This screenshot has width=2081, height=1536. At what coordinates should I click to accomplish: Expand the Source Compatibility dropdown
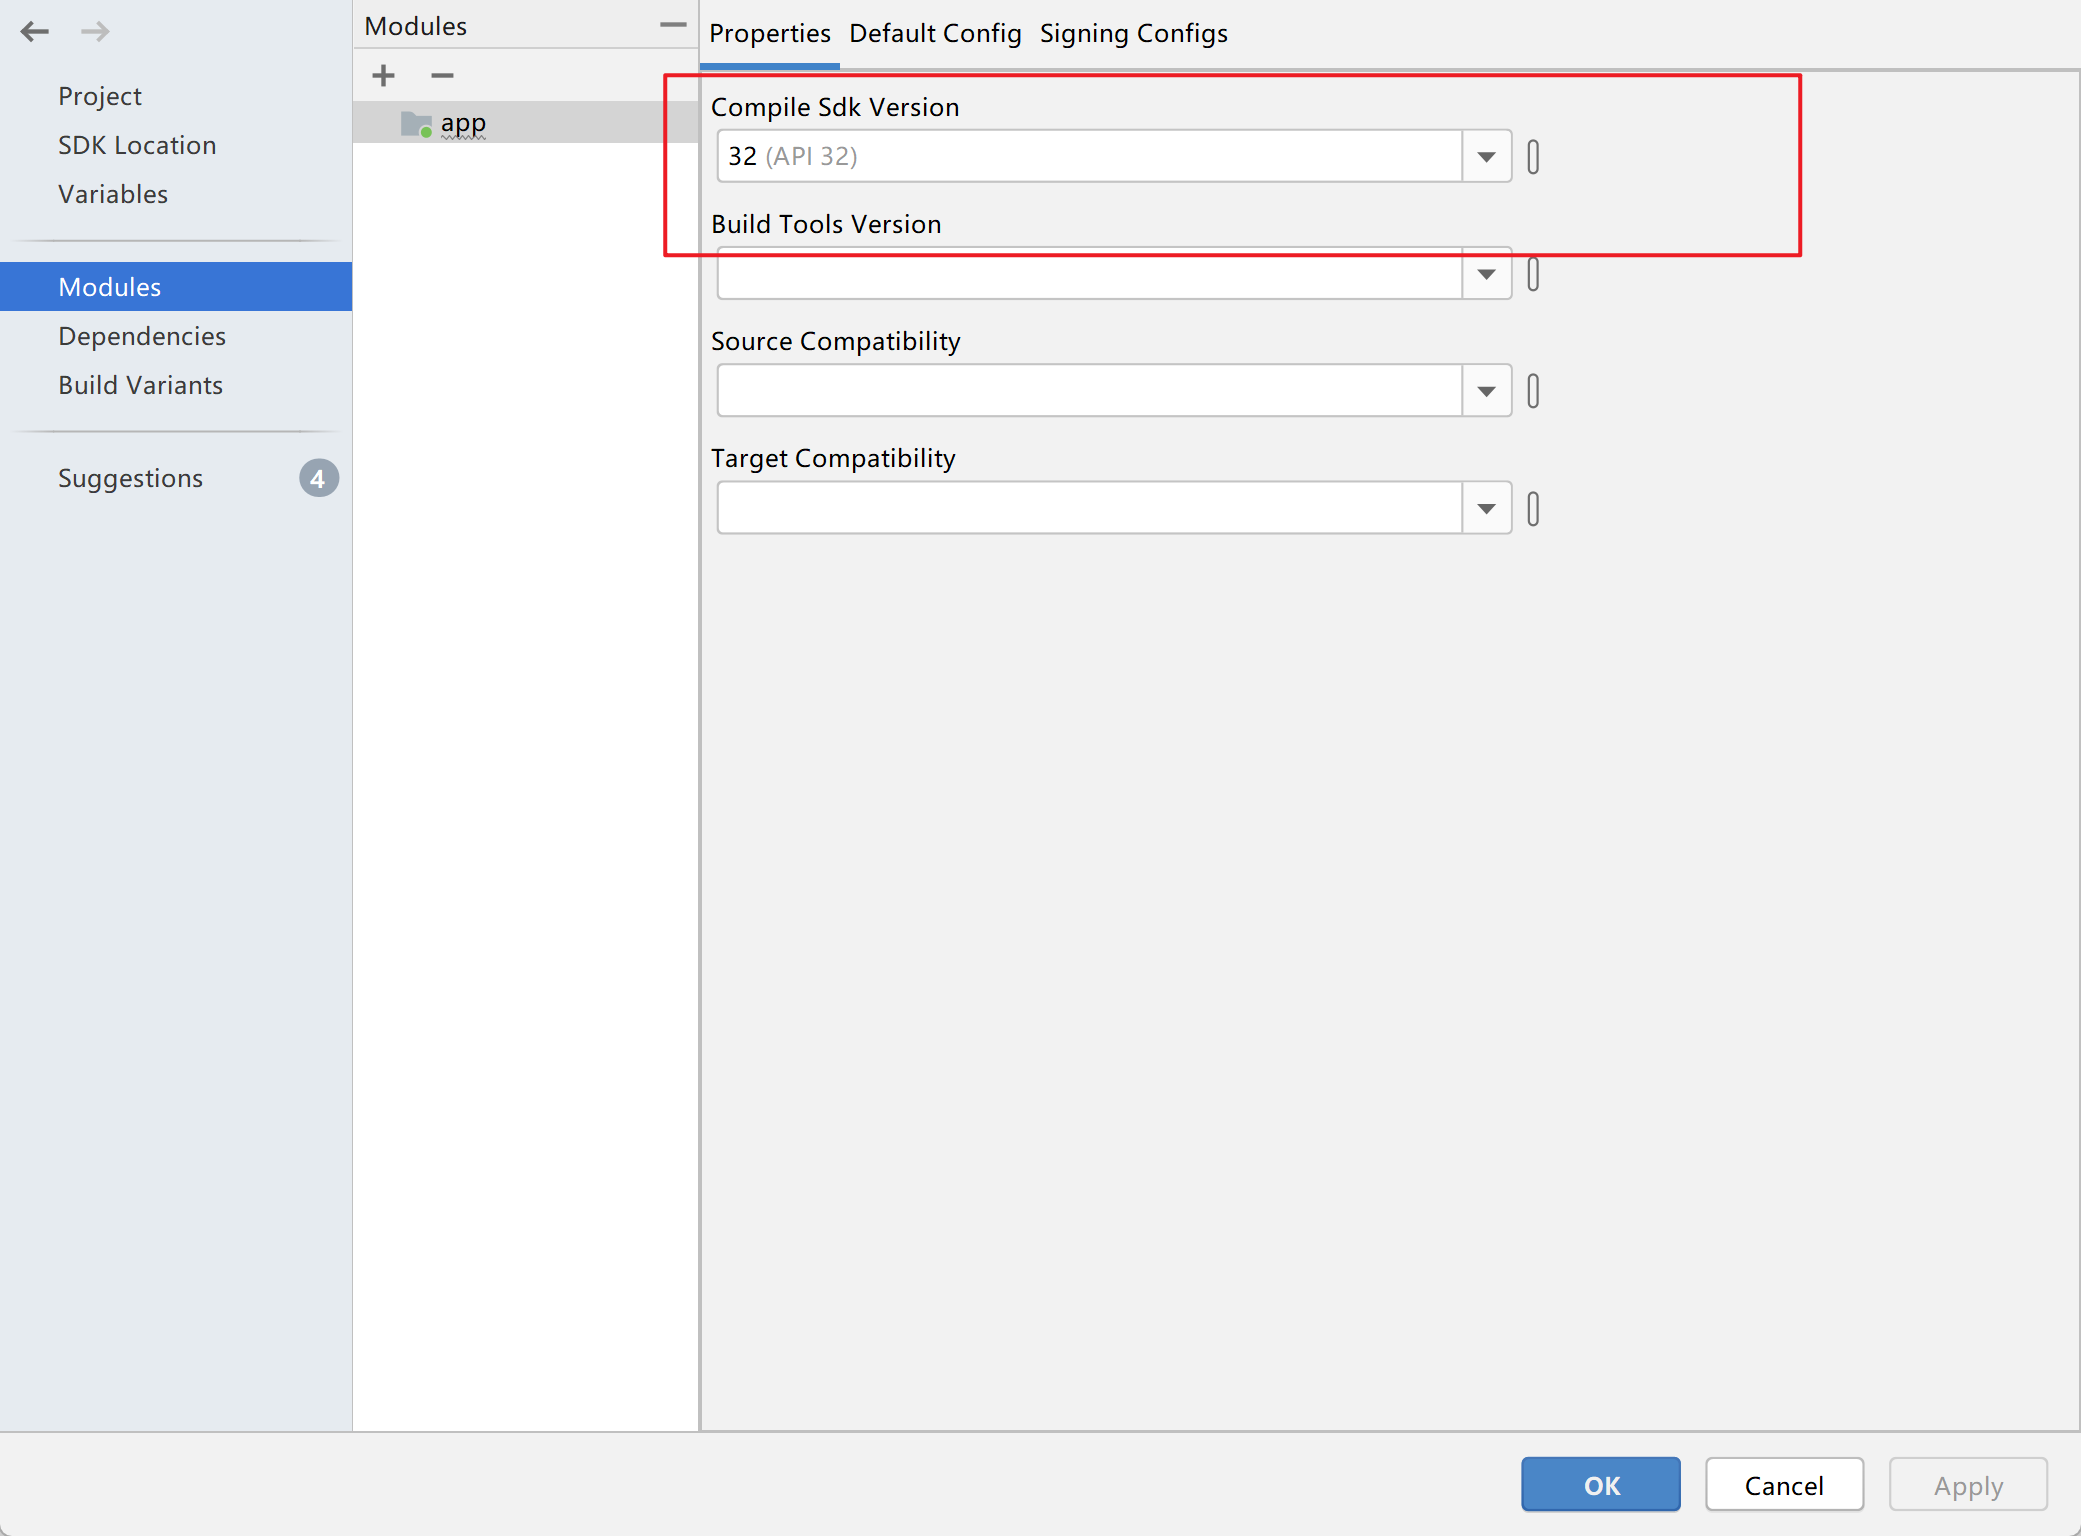pos(1486,391)
